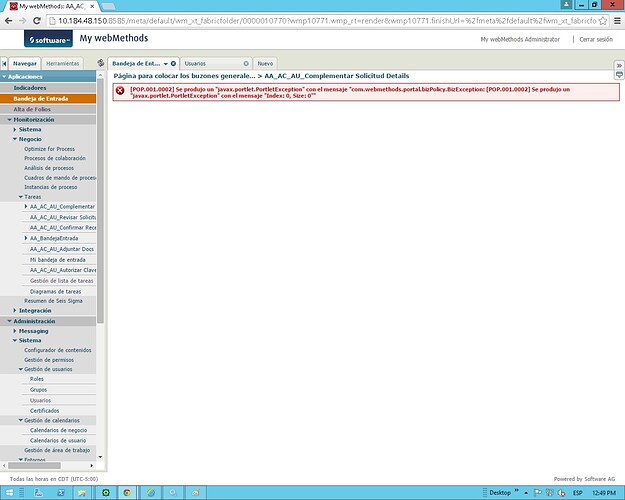Screen dimensions: 625x500
Task: Open Calendarios de usuario
Action: click(58, 441)
